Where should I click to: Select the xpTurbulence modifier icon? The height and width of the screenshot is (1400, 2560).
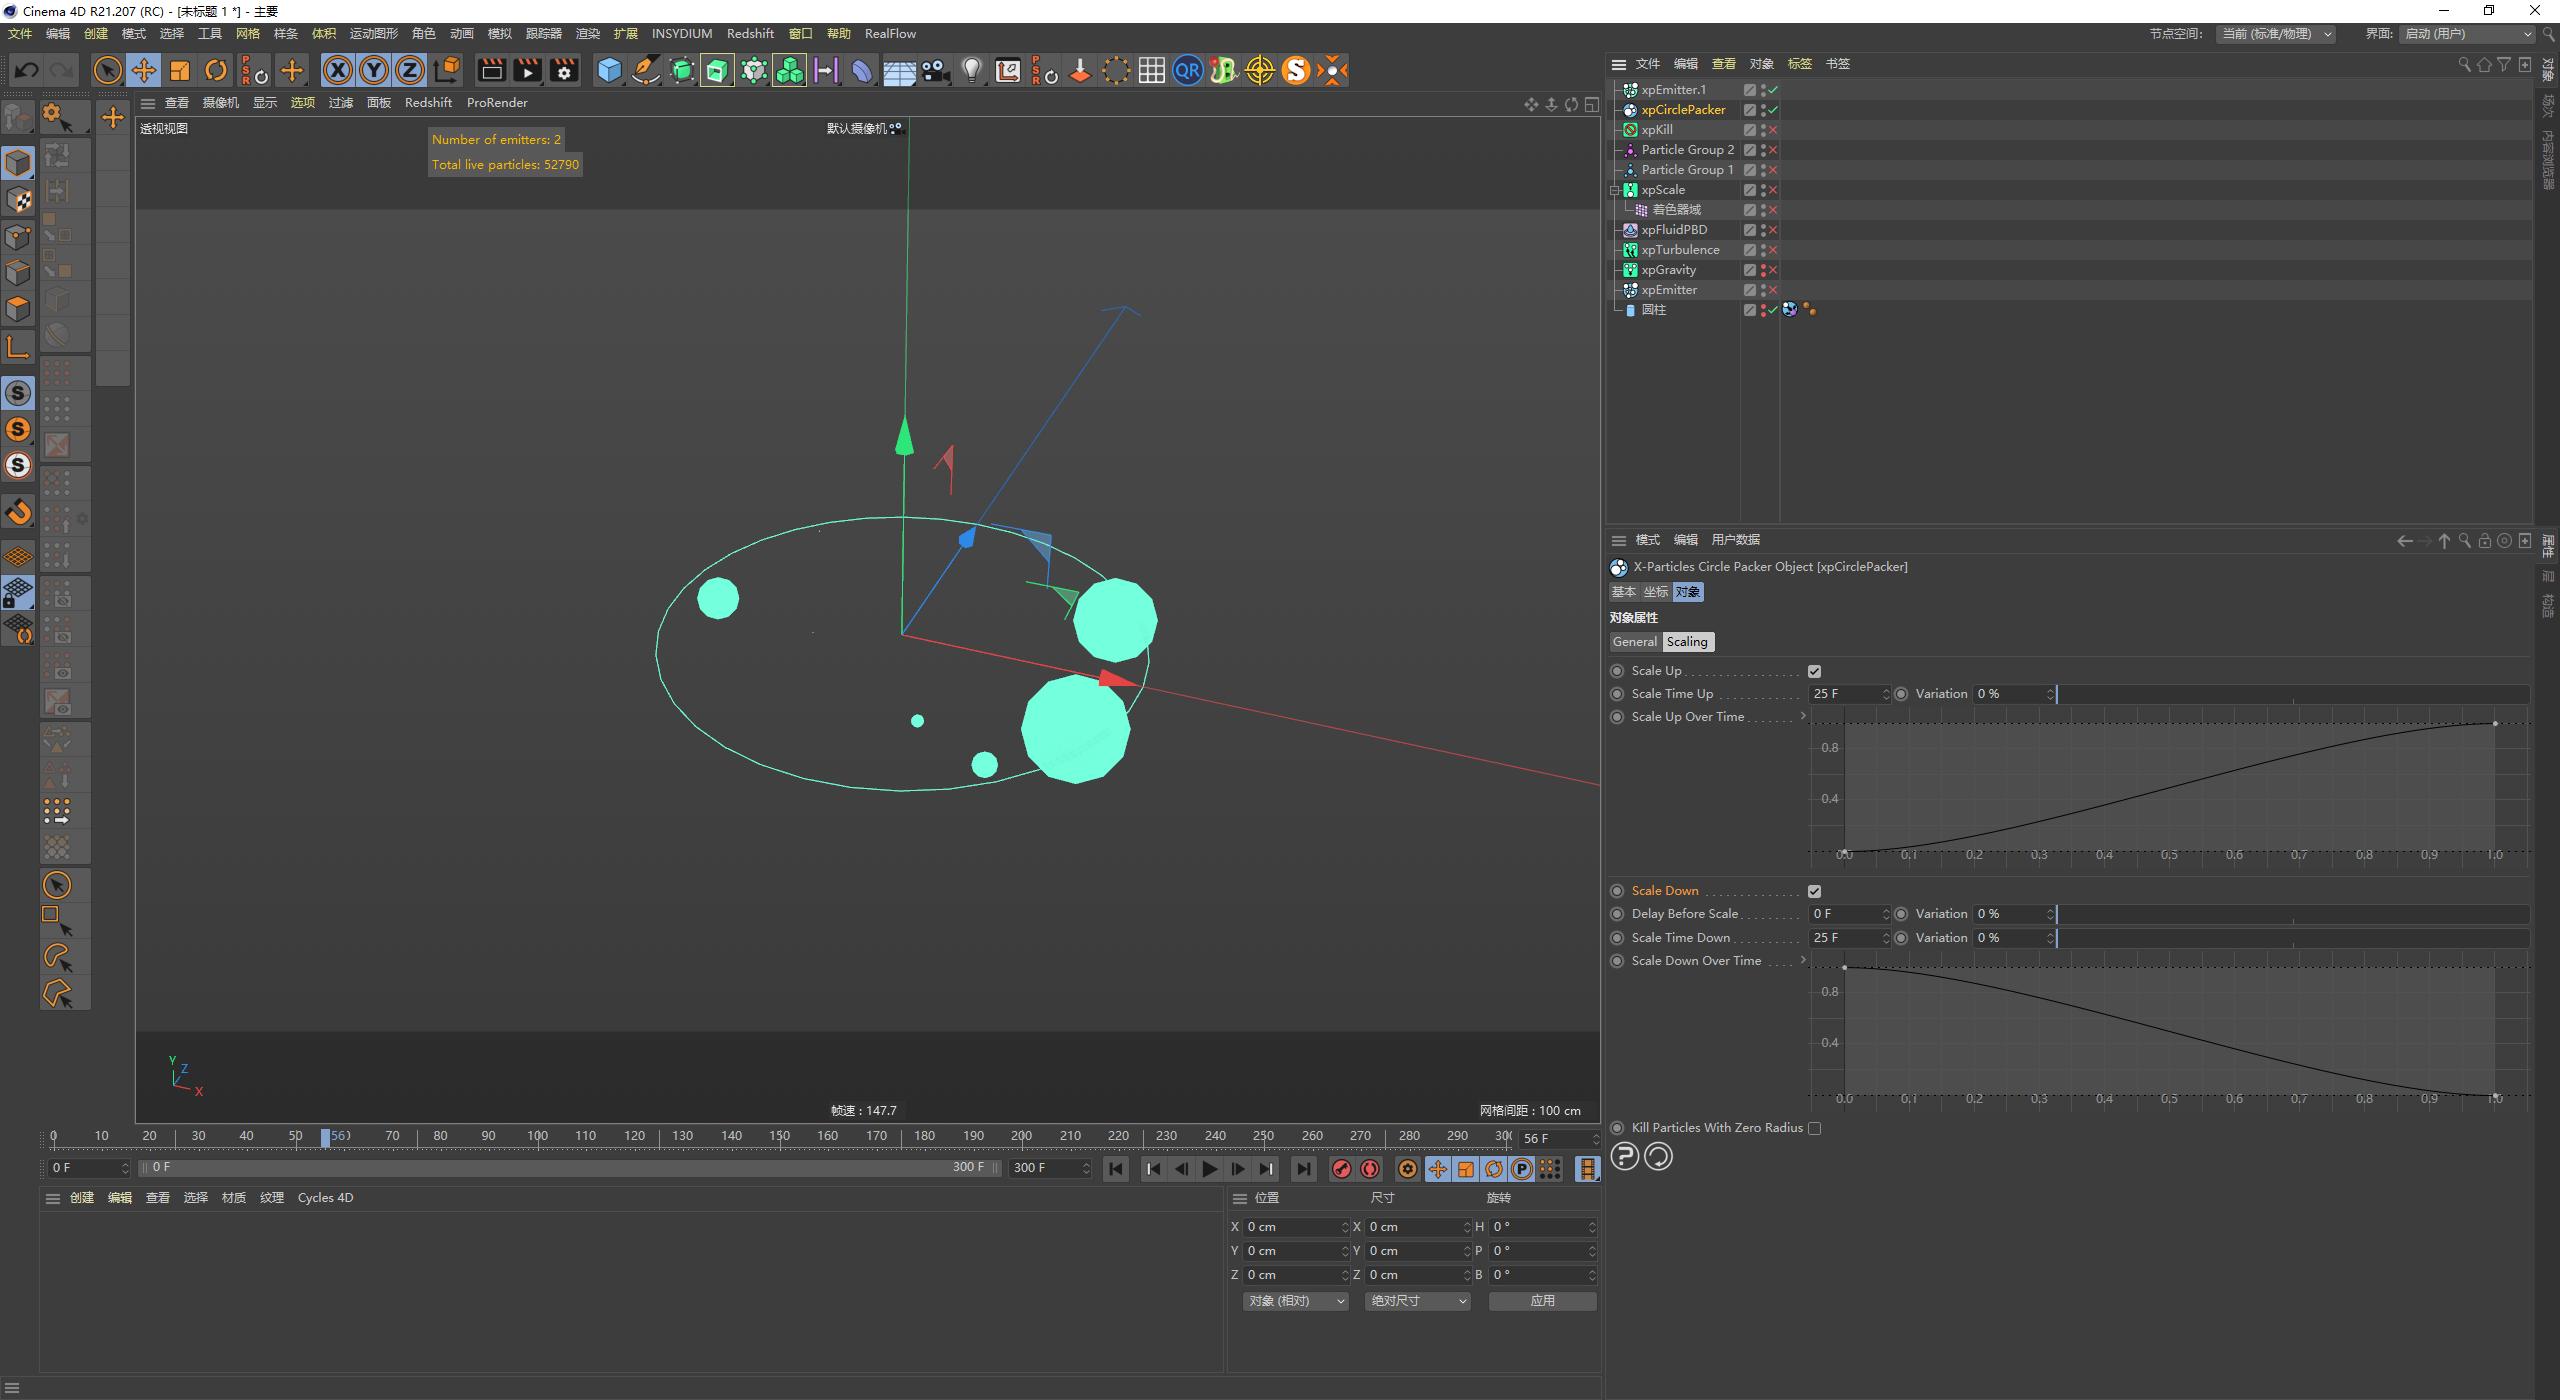[1630, 249]
